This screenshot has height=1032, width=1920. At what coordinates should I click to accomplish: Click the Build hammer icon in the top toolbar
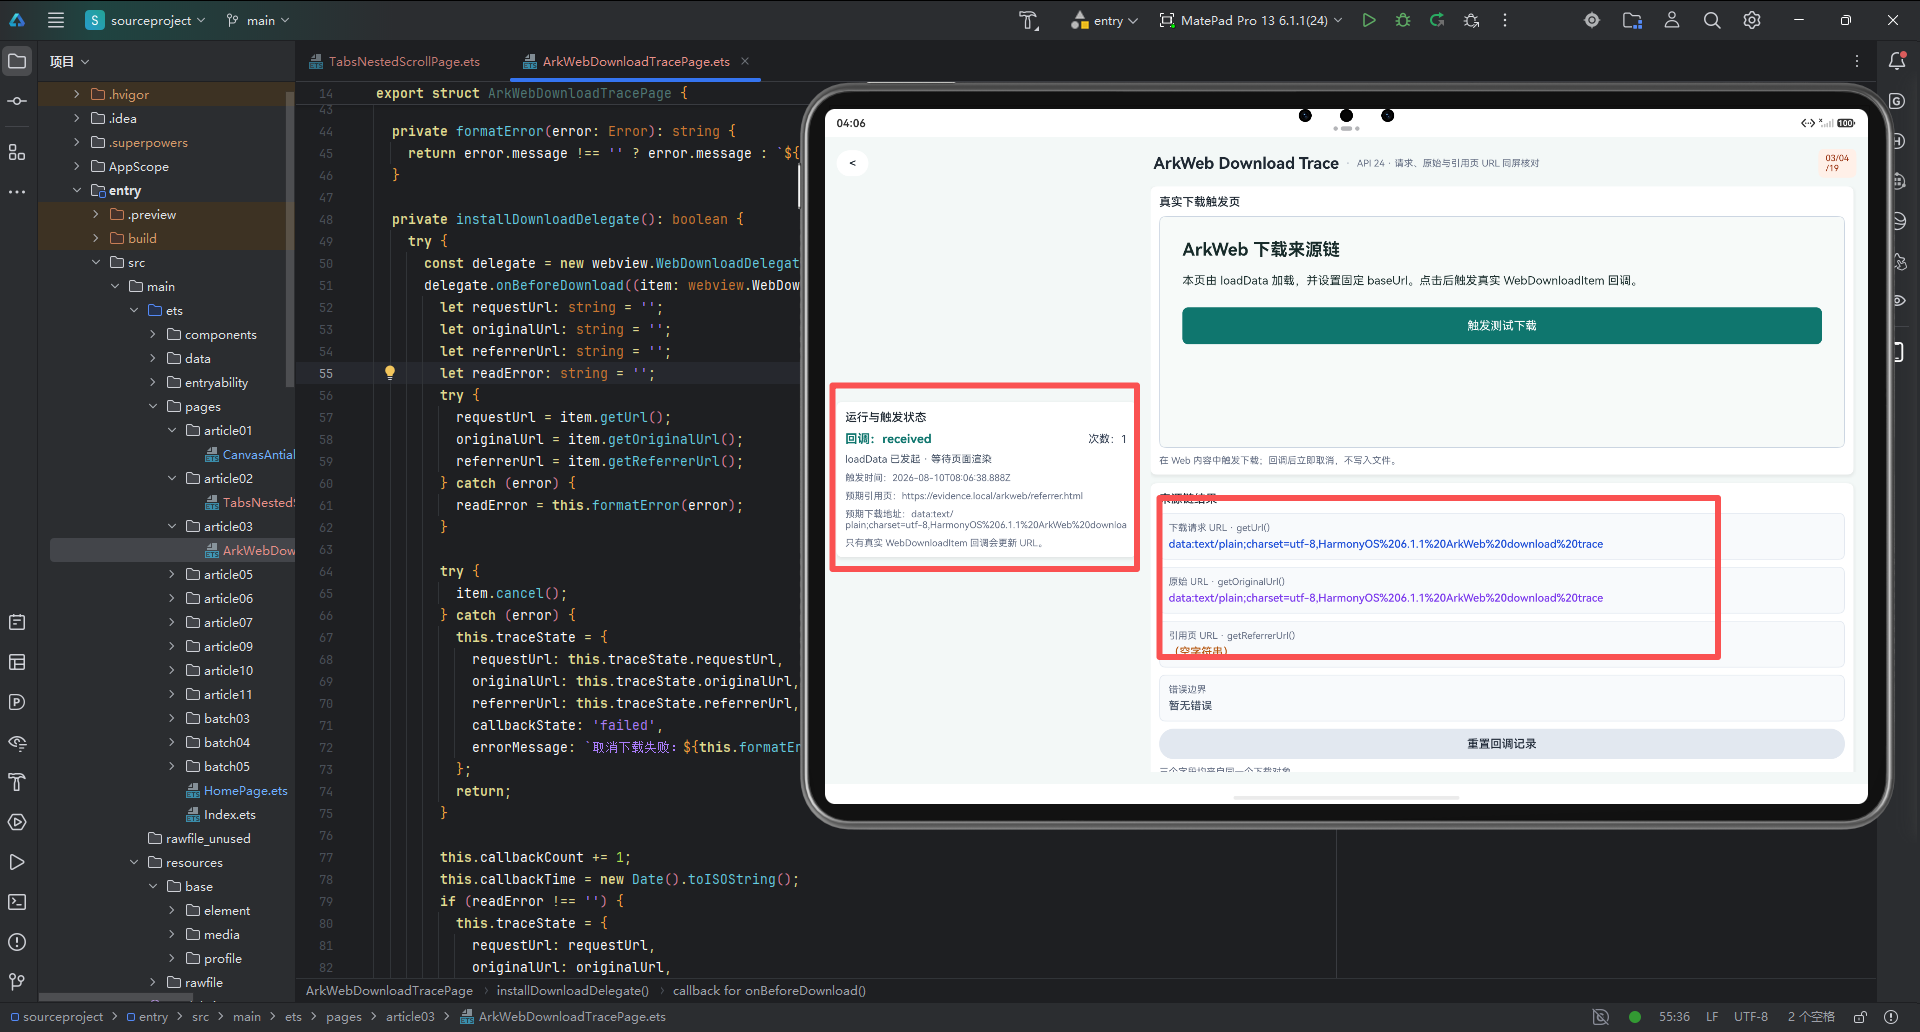1029,20
